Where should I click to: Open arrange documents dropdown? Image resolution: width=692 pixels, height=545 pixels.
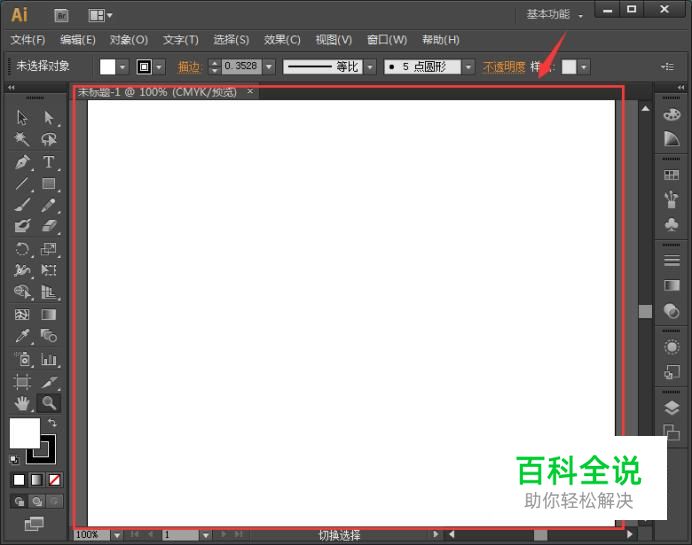[x=100, y=15]
